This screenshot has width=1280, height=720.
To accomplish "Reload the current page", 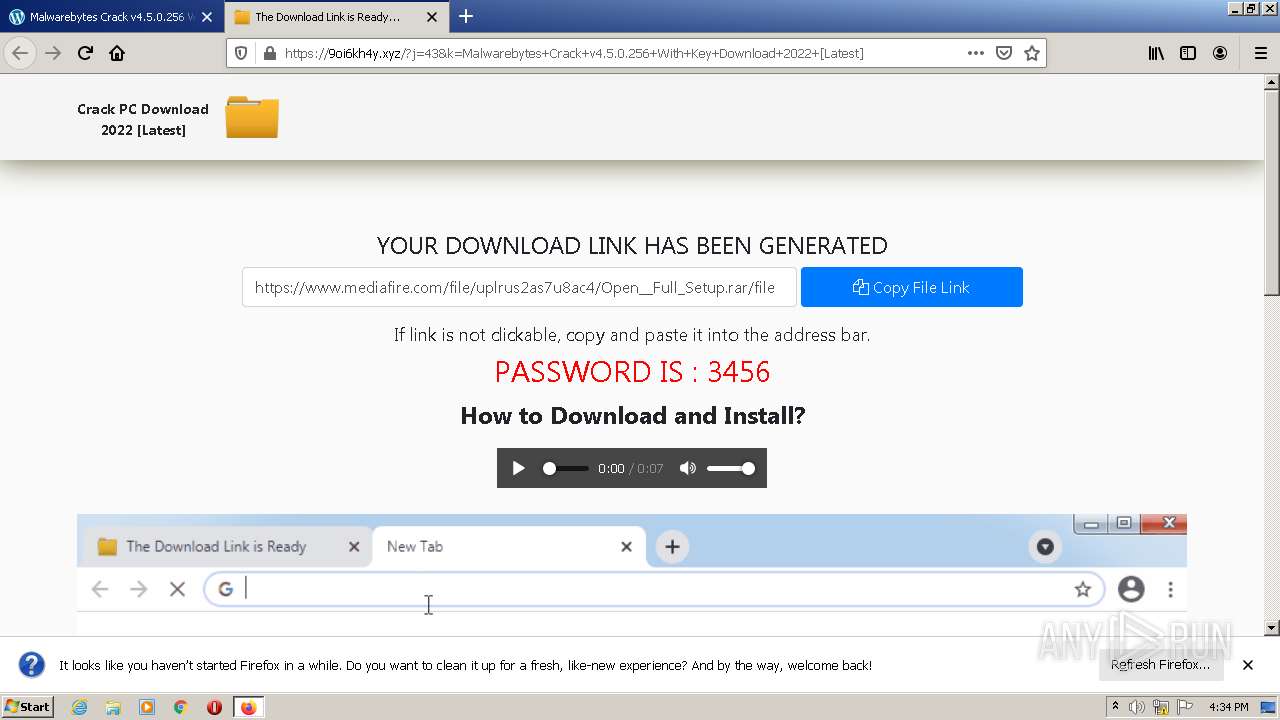I will tap(85, 53).
